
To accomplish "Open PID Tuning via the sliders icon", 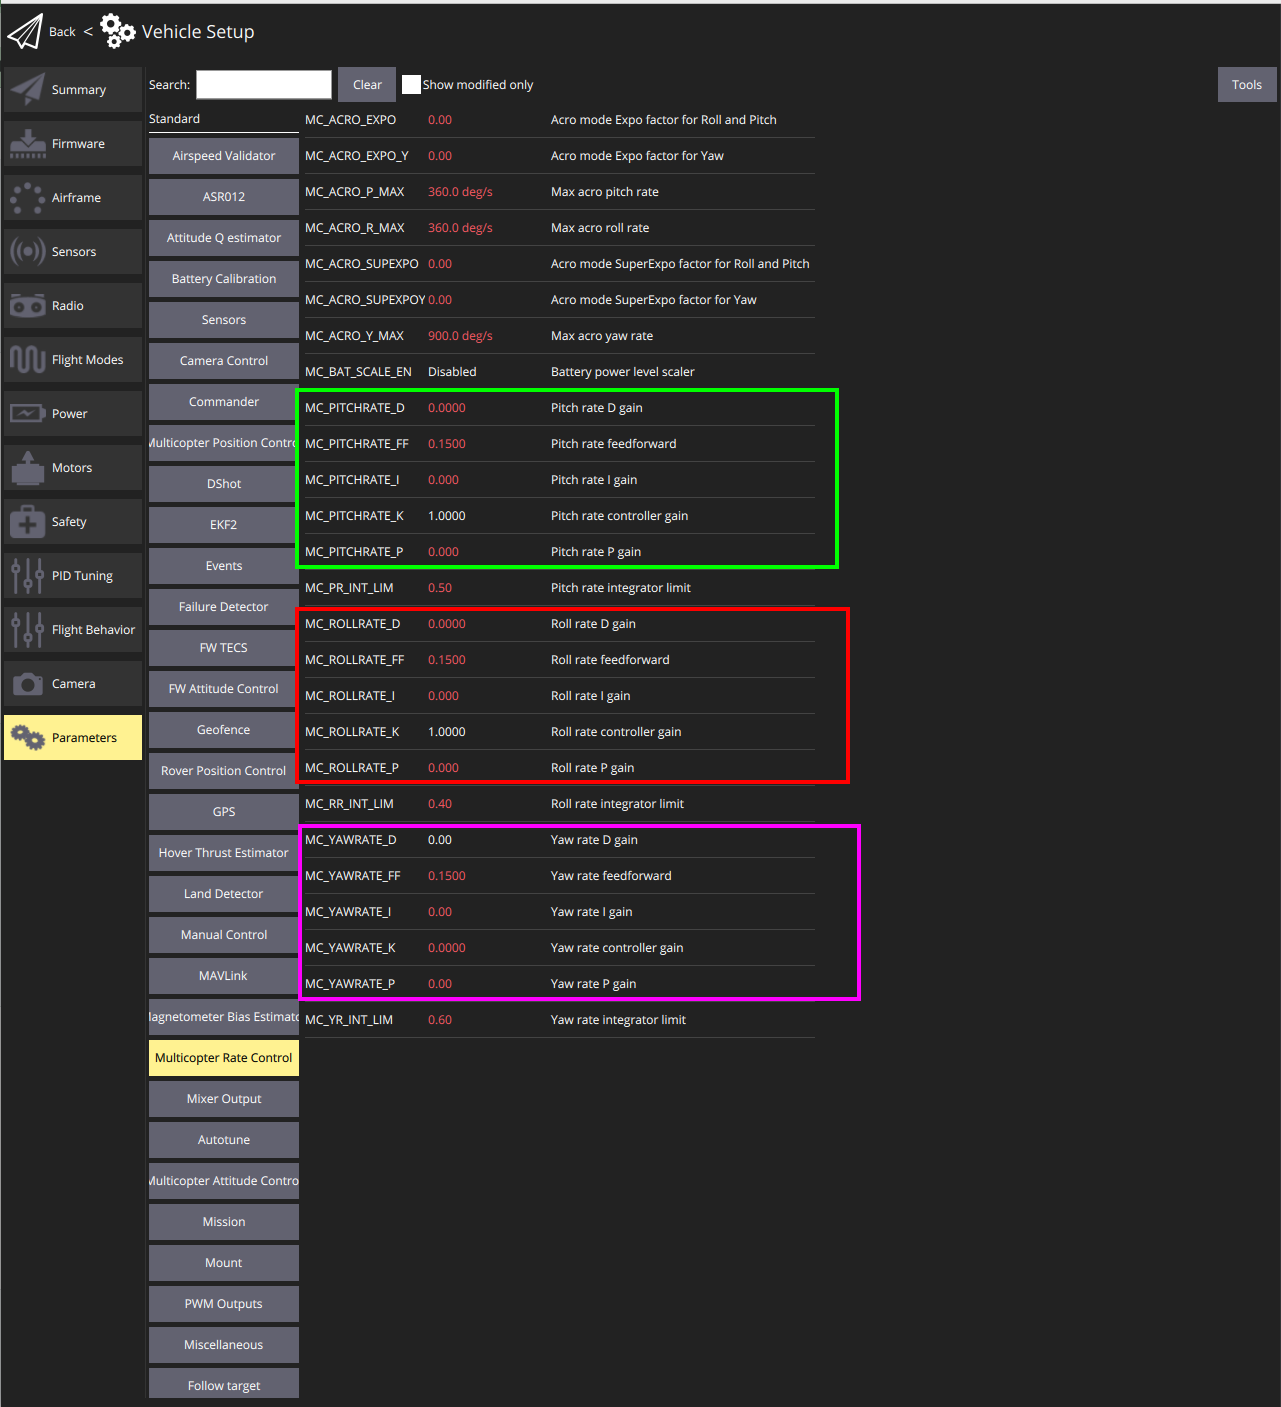I will [x=27, y=576].
